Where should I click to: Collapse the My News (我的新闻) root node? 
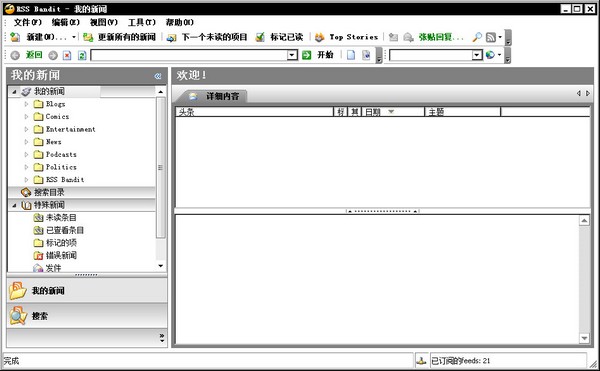pyautogui.click(x=14, y=91)
